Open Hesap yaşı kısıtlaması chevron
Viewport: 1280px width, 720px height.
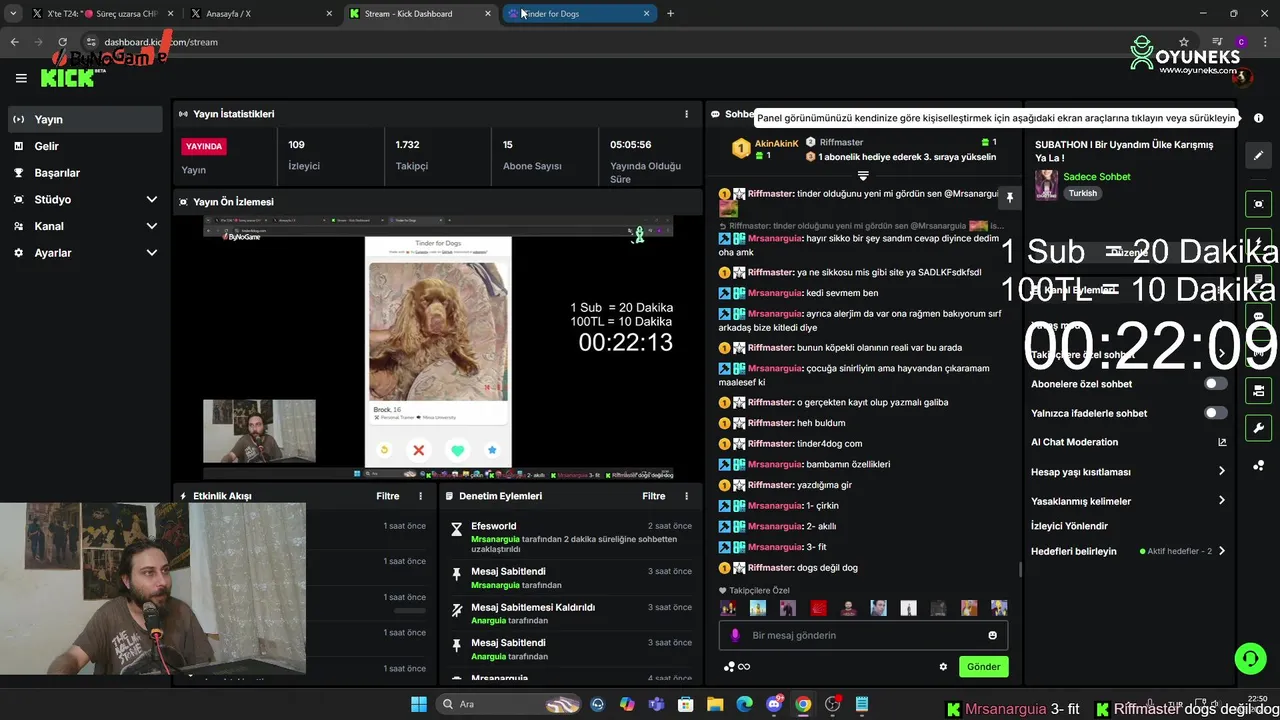pos(1221,471)
